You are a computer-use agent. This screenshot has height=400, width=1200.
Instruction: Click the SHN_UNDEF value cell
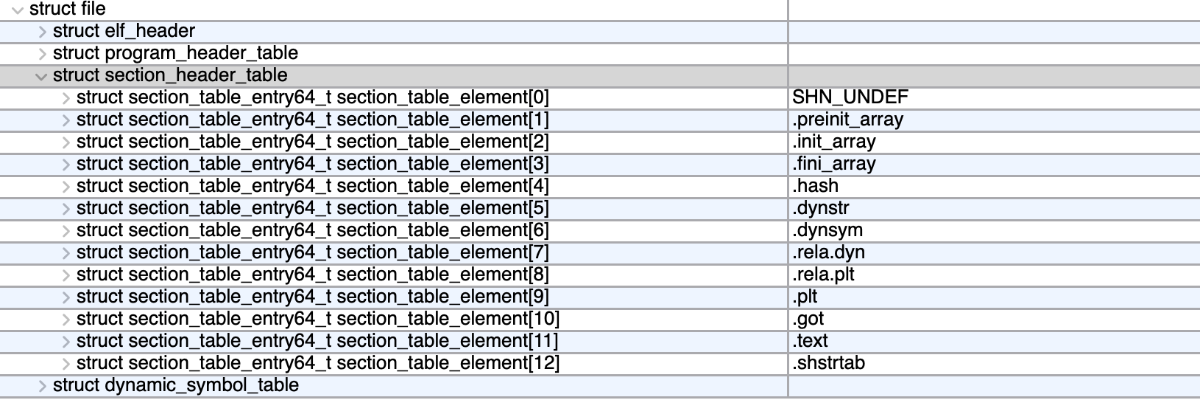pyautogui.click(x=994, y=98)
